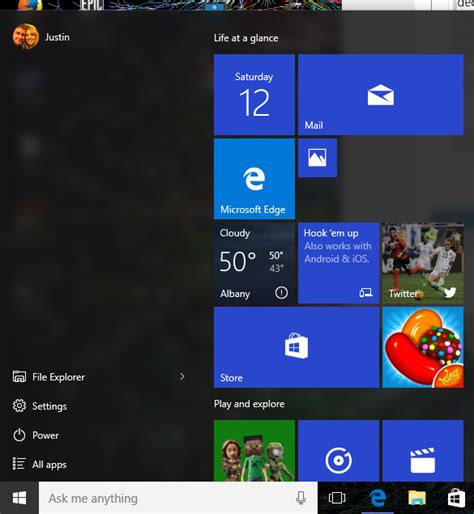Click the Cortana microphone icon

(x=301, y=498)
